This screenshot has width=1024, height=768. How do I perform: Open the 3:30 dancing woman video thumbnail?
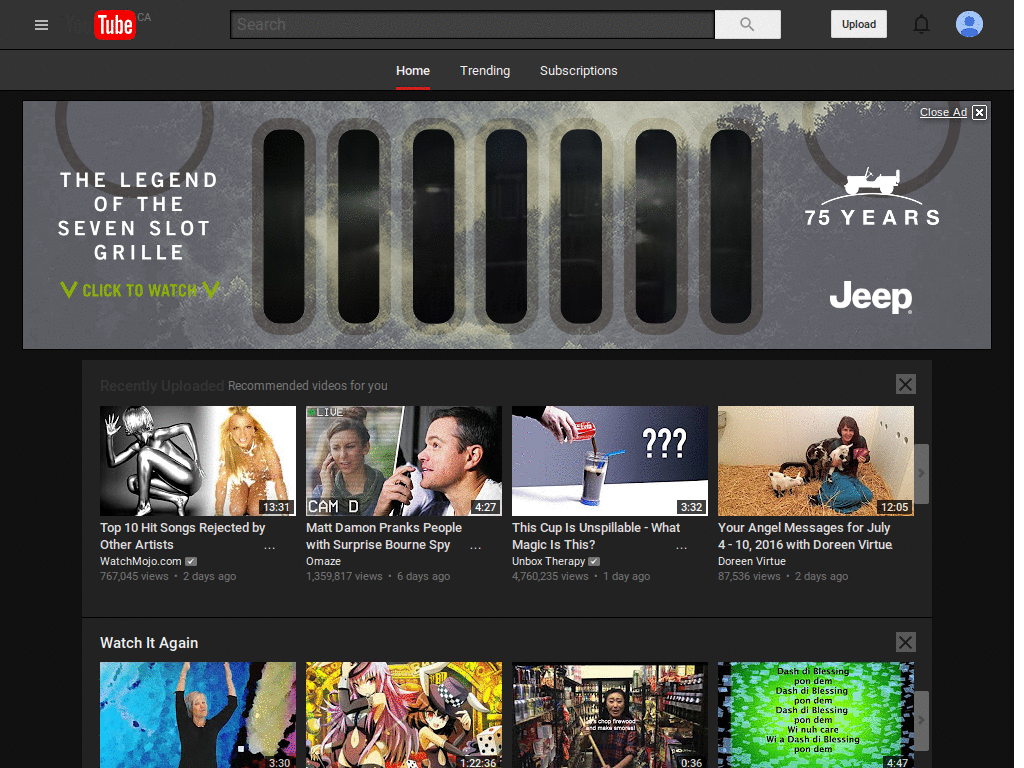tap(198, 715)
